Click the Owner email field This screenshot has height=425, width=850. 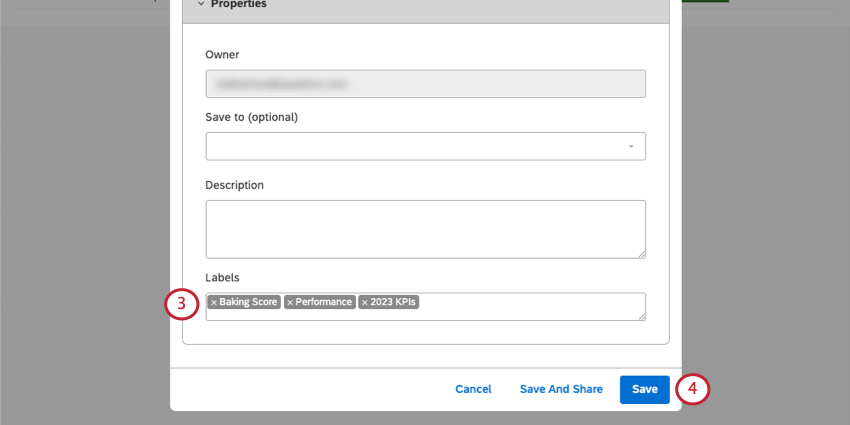(x=425, y=84)
